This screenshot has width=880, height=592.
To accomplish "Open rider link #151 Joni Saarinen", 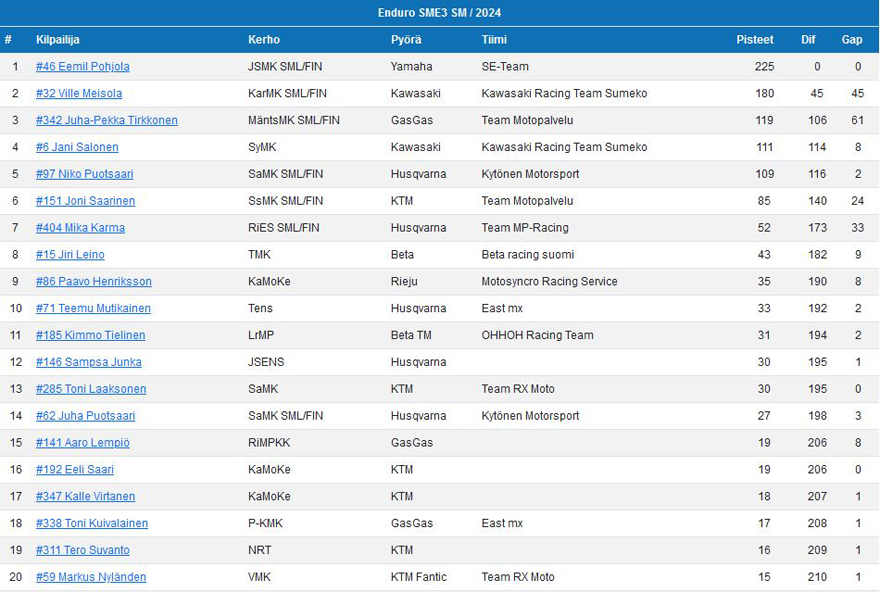I will pyautogui.click(x=85, y=201).
